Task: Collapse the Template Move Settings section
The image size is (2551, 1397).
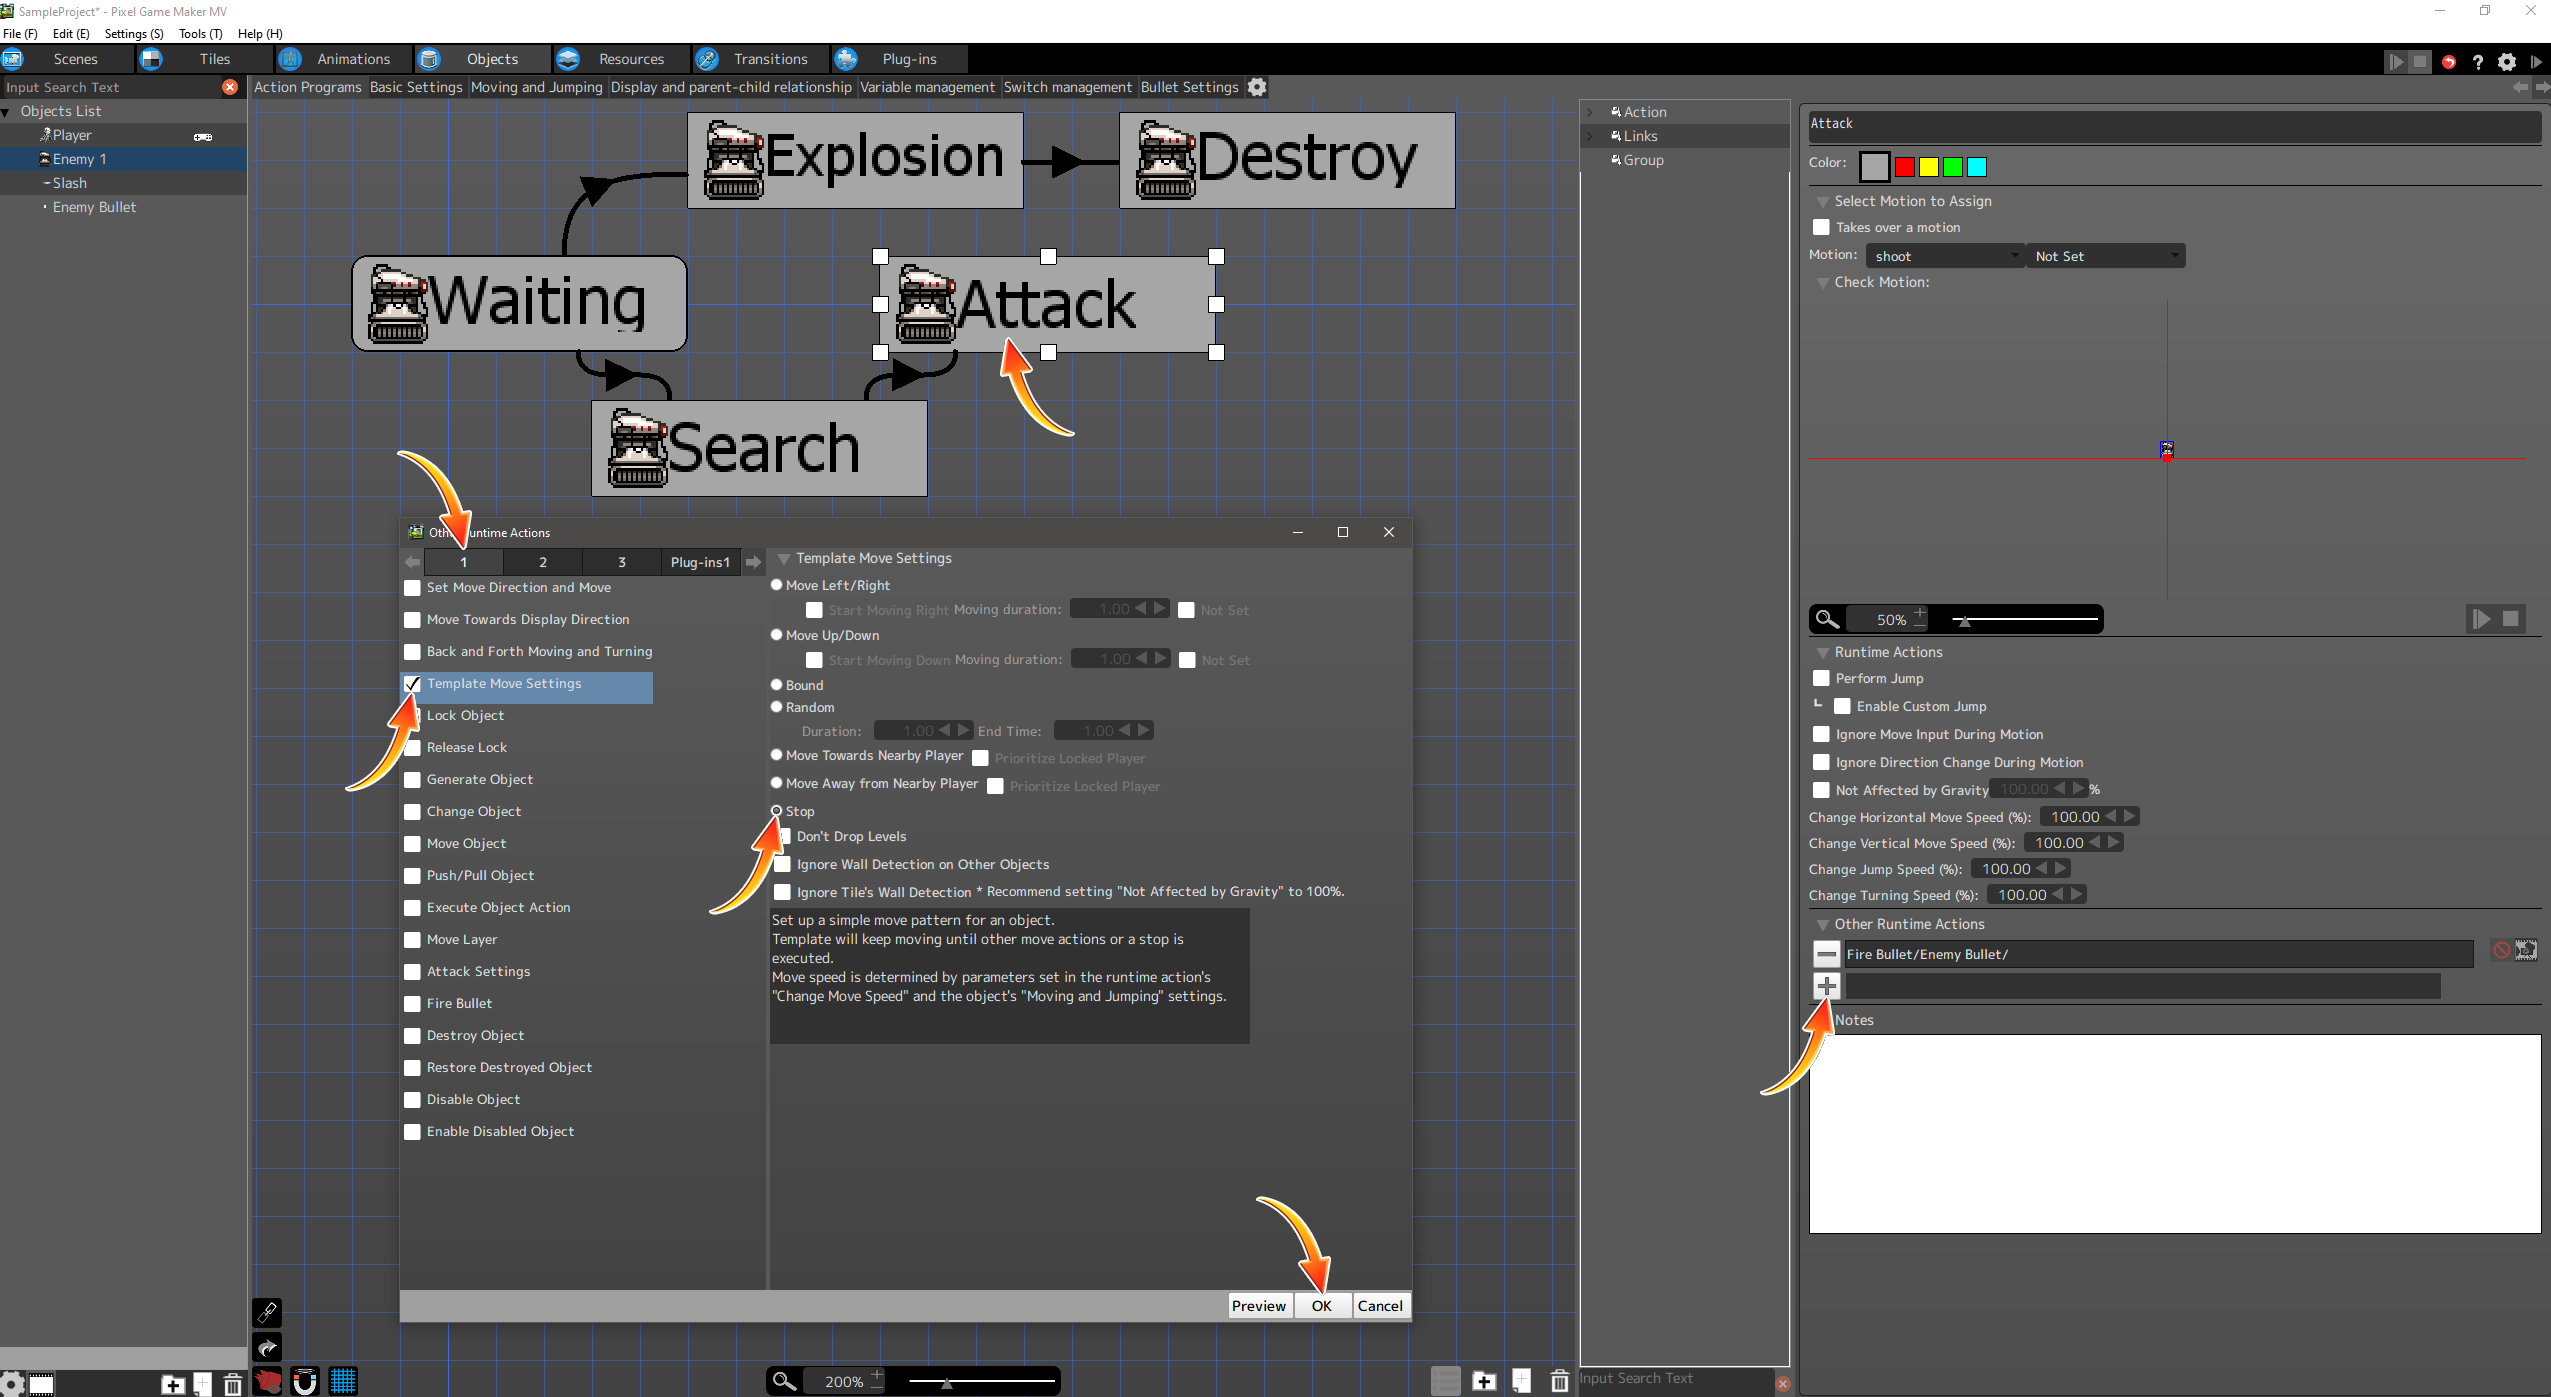Action: pos(784,559)
